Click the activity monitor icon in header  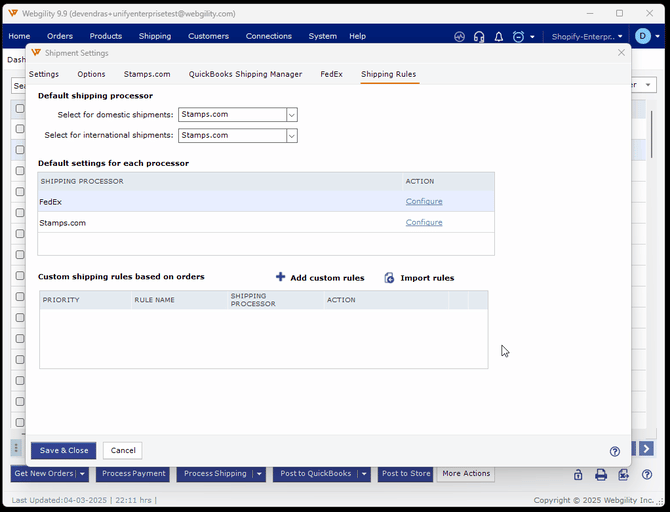coord(460,37)
